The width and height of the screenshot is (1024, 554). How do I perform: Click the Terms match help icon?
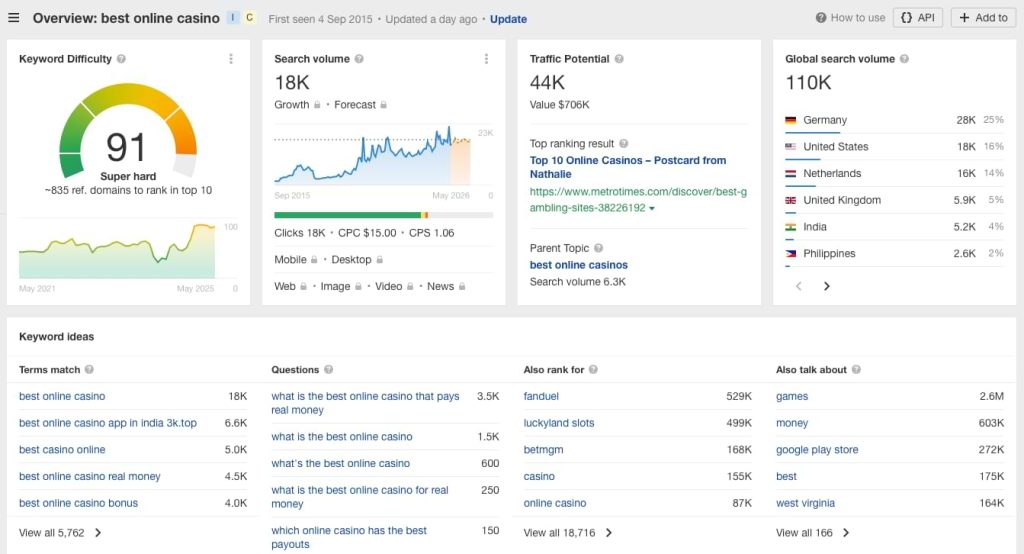click(x=89, y=370)
